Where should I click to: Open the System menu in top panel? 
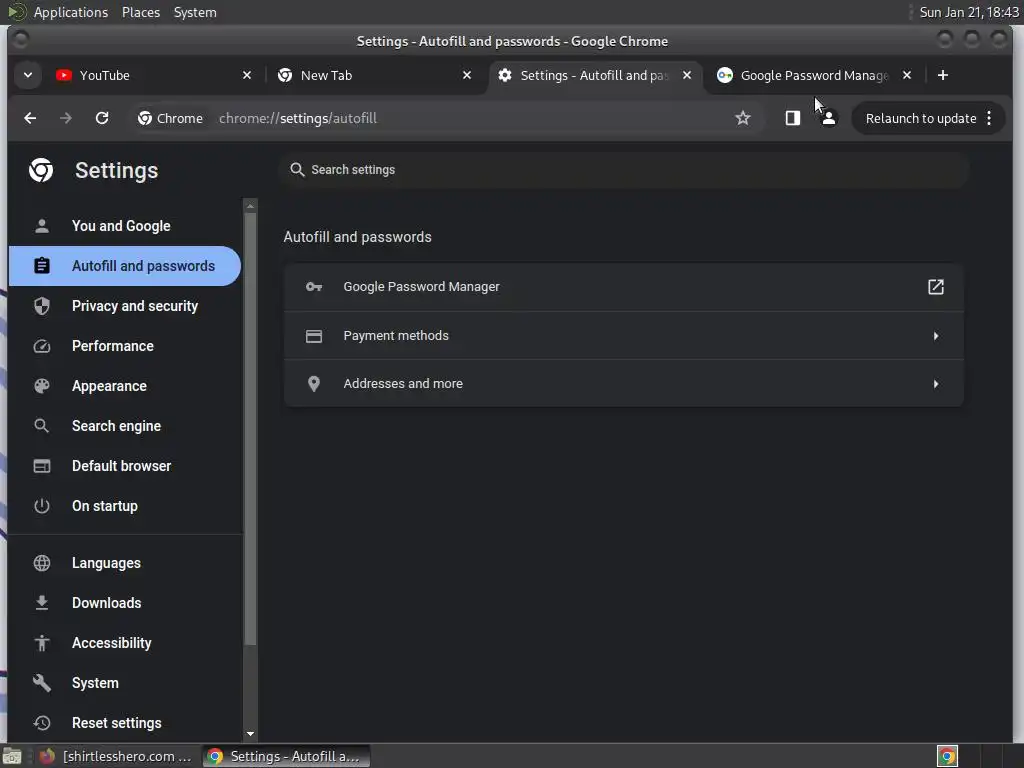(195, 12)
